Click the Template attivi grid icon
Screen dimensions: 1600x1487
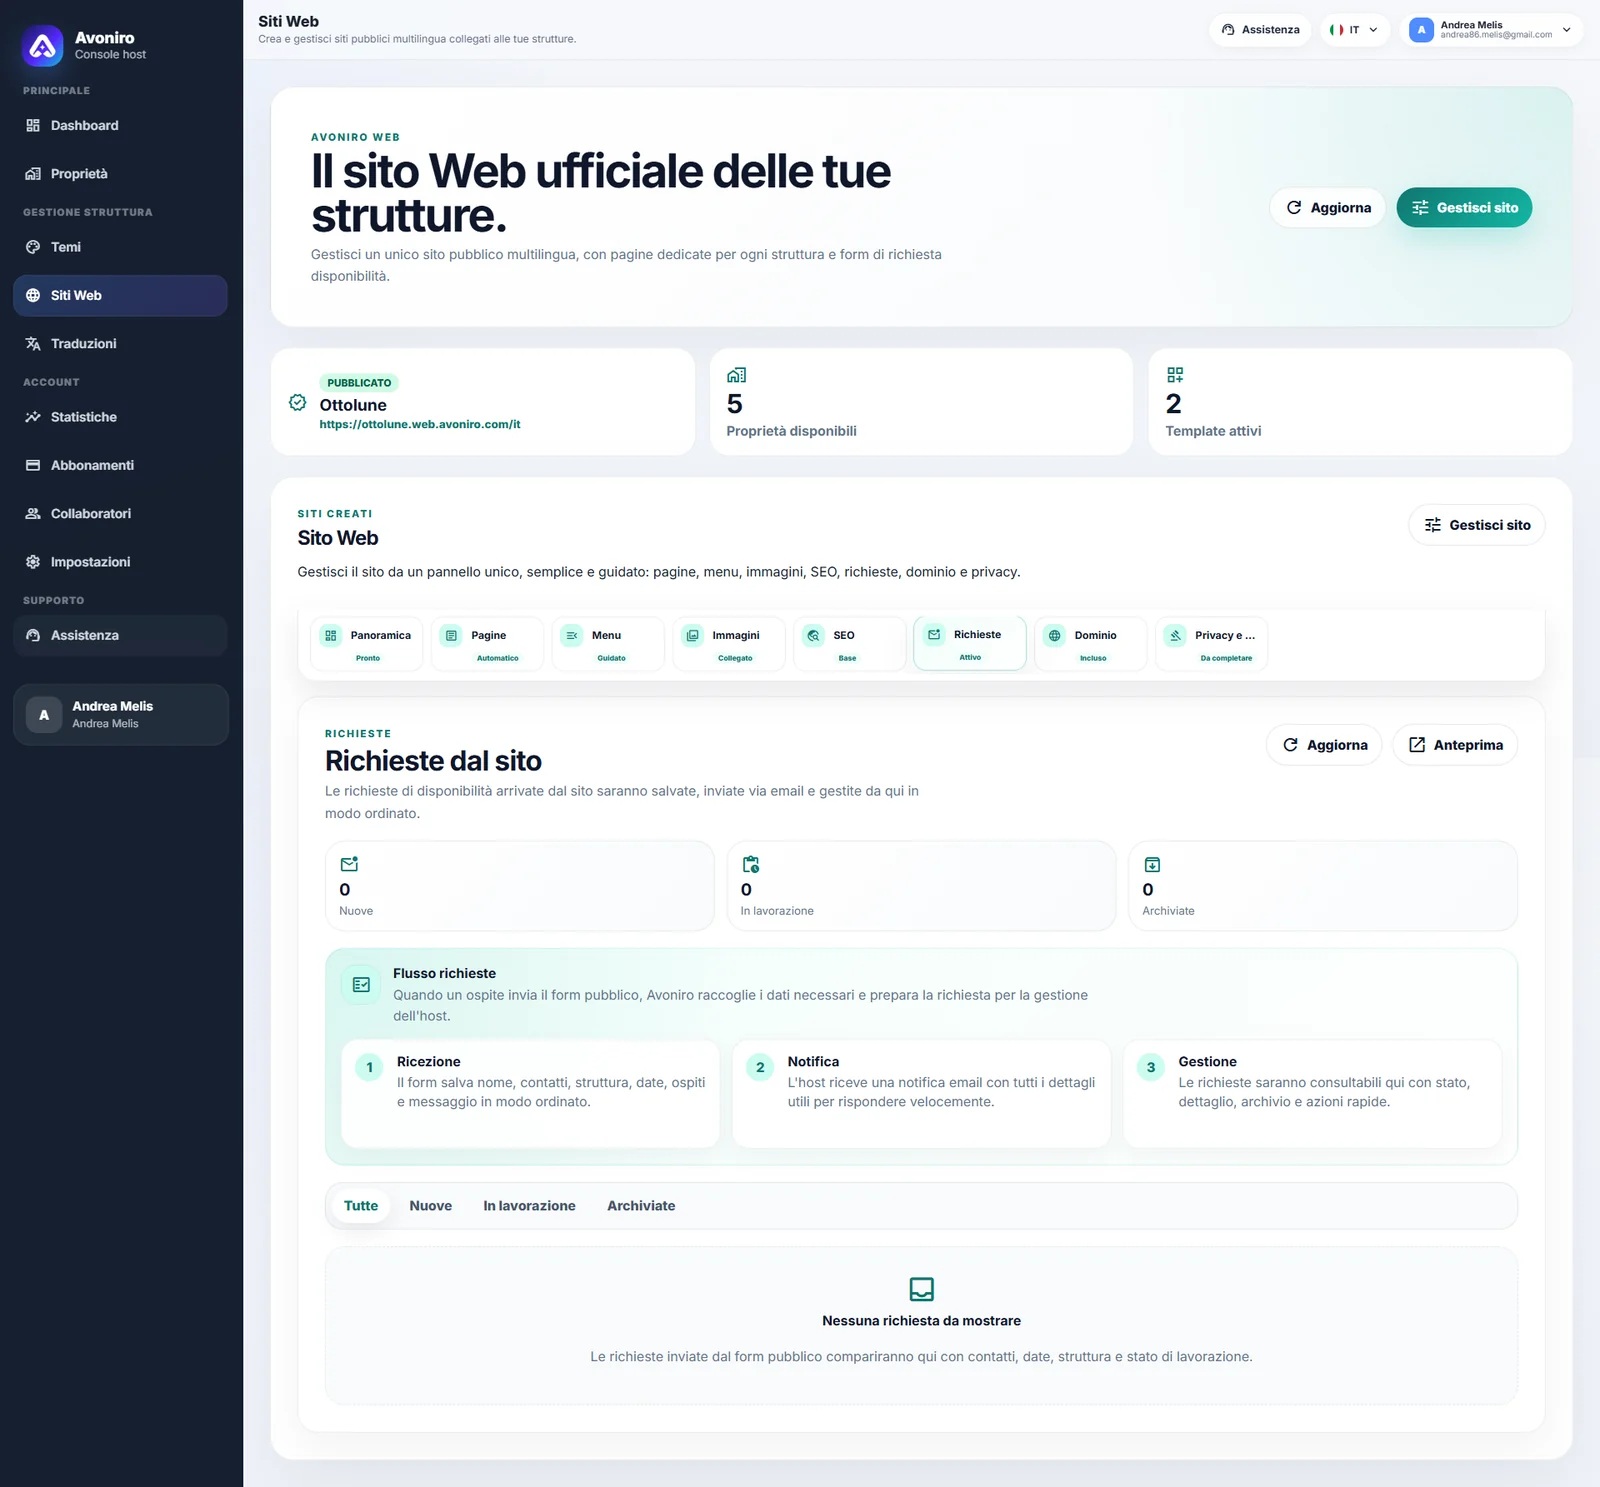(x=1175, y=375)
